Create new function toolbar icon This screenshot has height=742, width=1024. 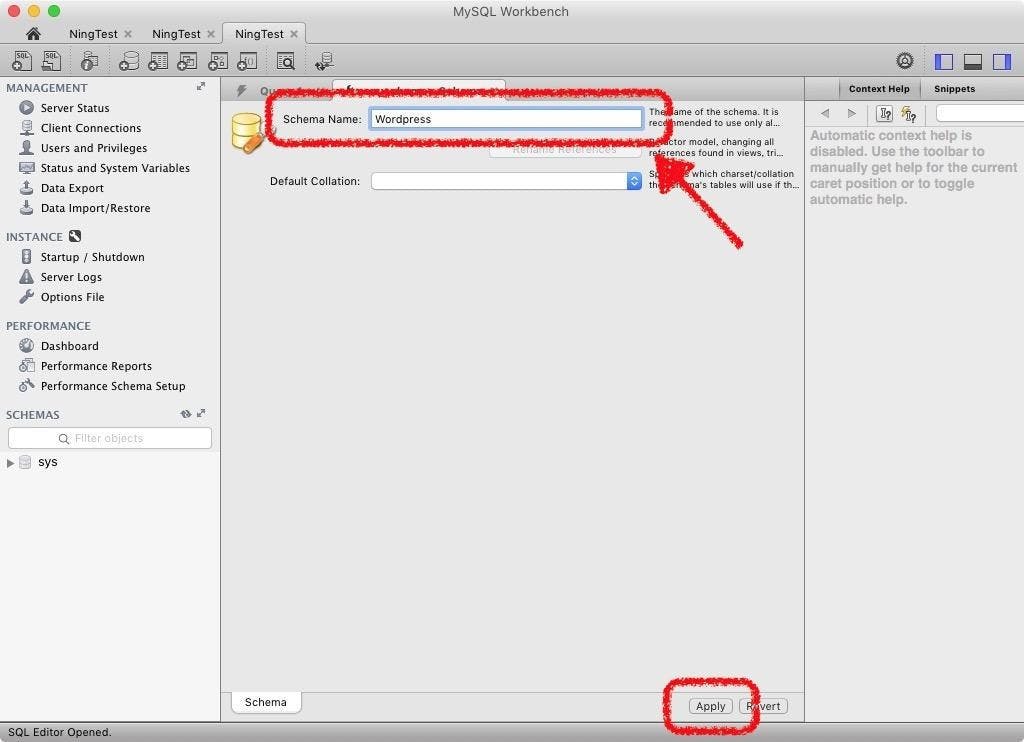click(247, 61)
